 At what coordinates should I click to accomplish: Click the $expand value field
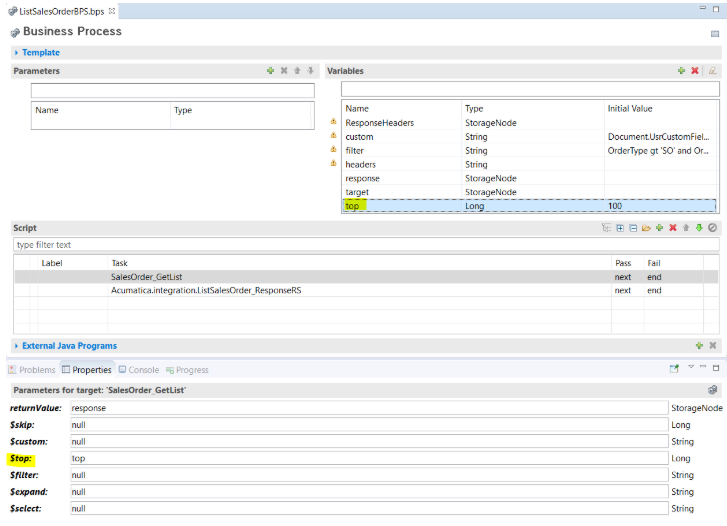point(369,491)
